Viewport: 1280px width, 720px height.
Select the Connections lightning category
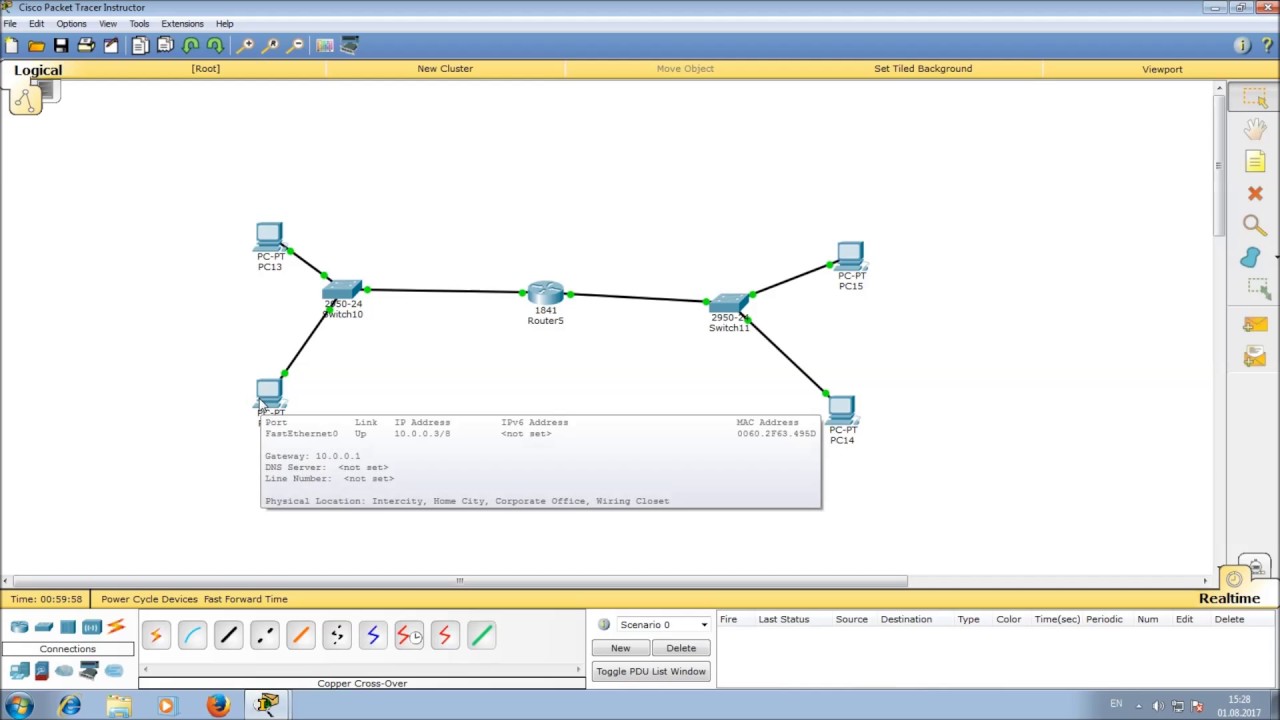point(116,627)
